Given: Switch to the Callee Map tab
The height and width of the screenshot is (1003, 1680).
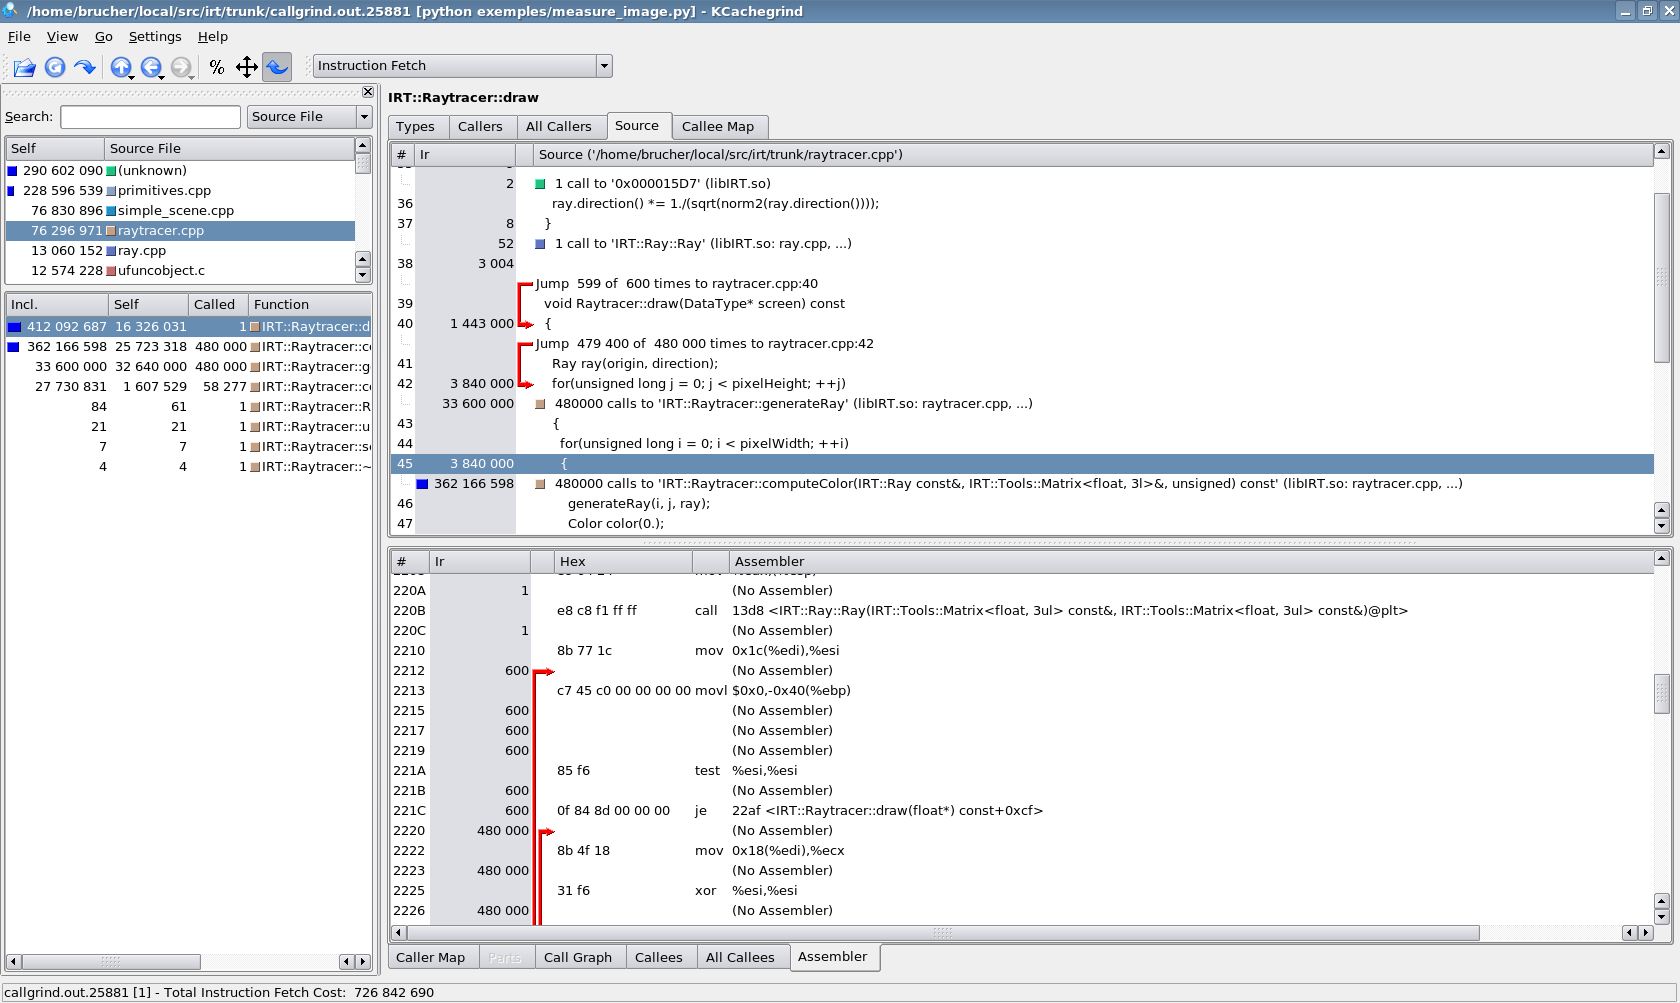Looking at the screenshot, I should tap(717, 126).
